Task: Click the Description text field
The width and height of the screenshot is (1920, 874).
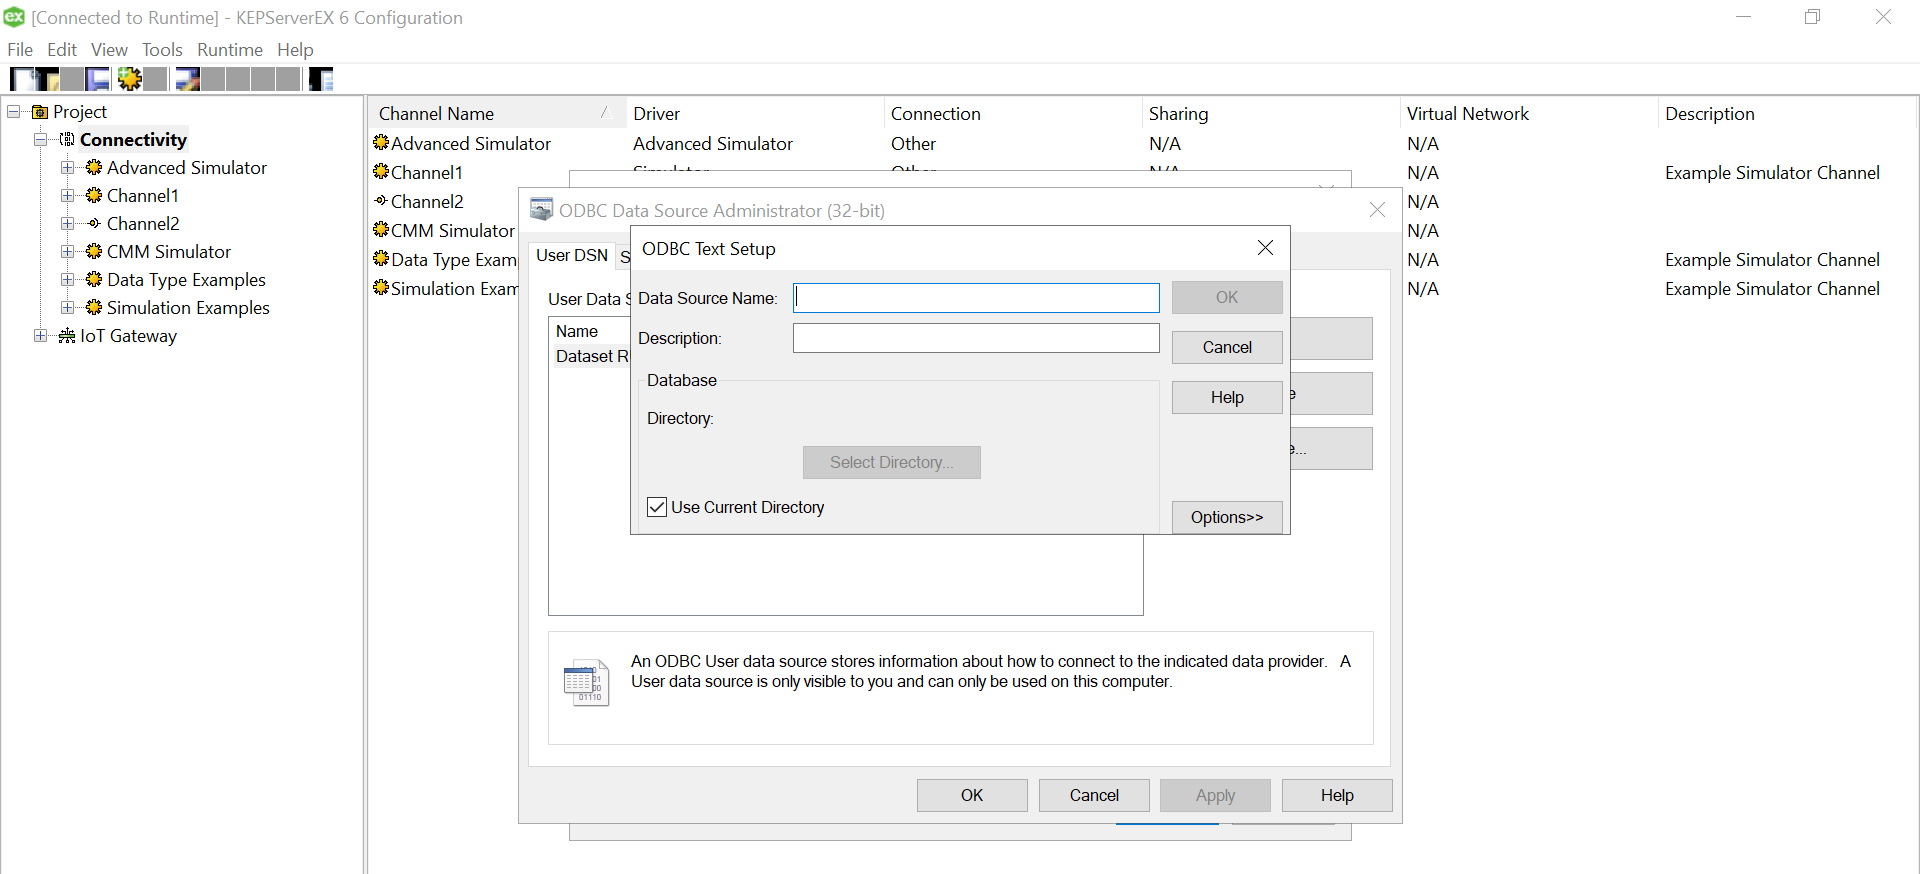Action: [x=975, y=338]
